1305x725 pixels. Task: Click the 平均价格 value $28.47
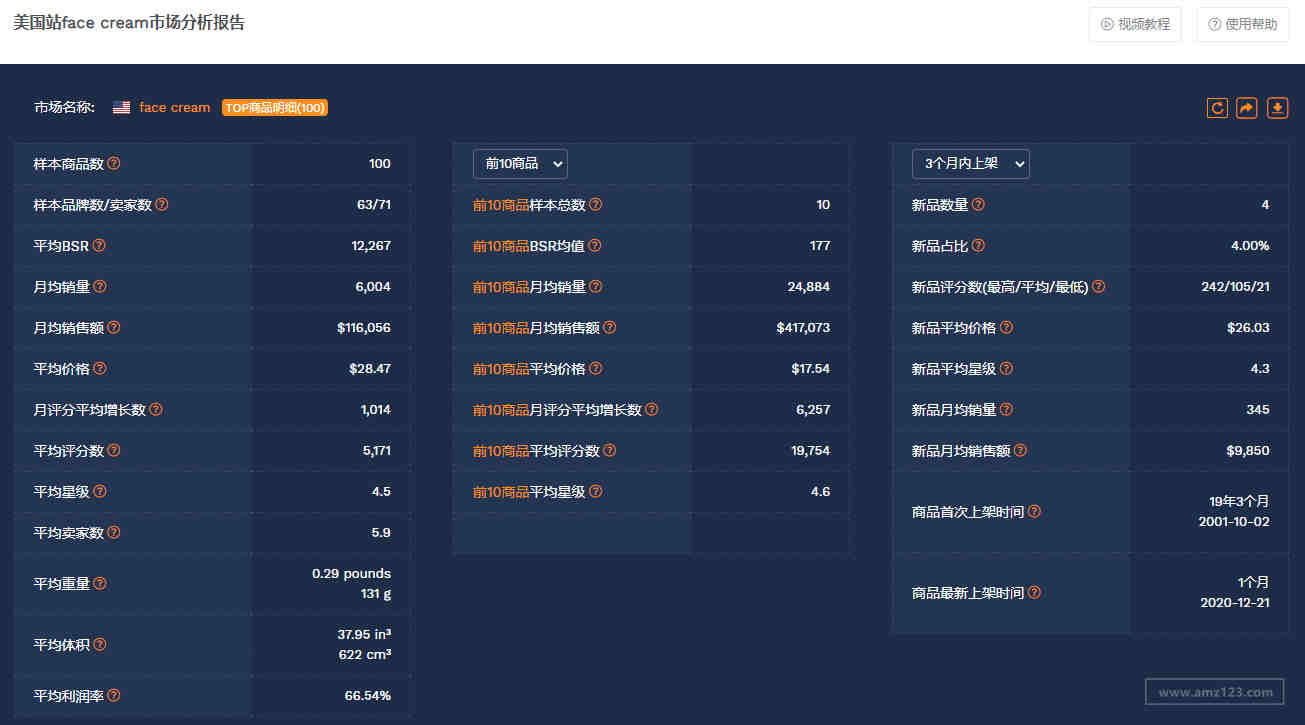click(370, 369)
